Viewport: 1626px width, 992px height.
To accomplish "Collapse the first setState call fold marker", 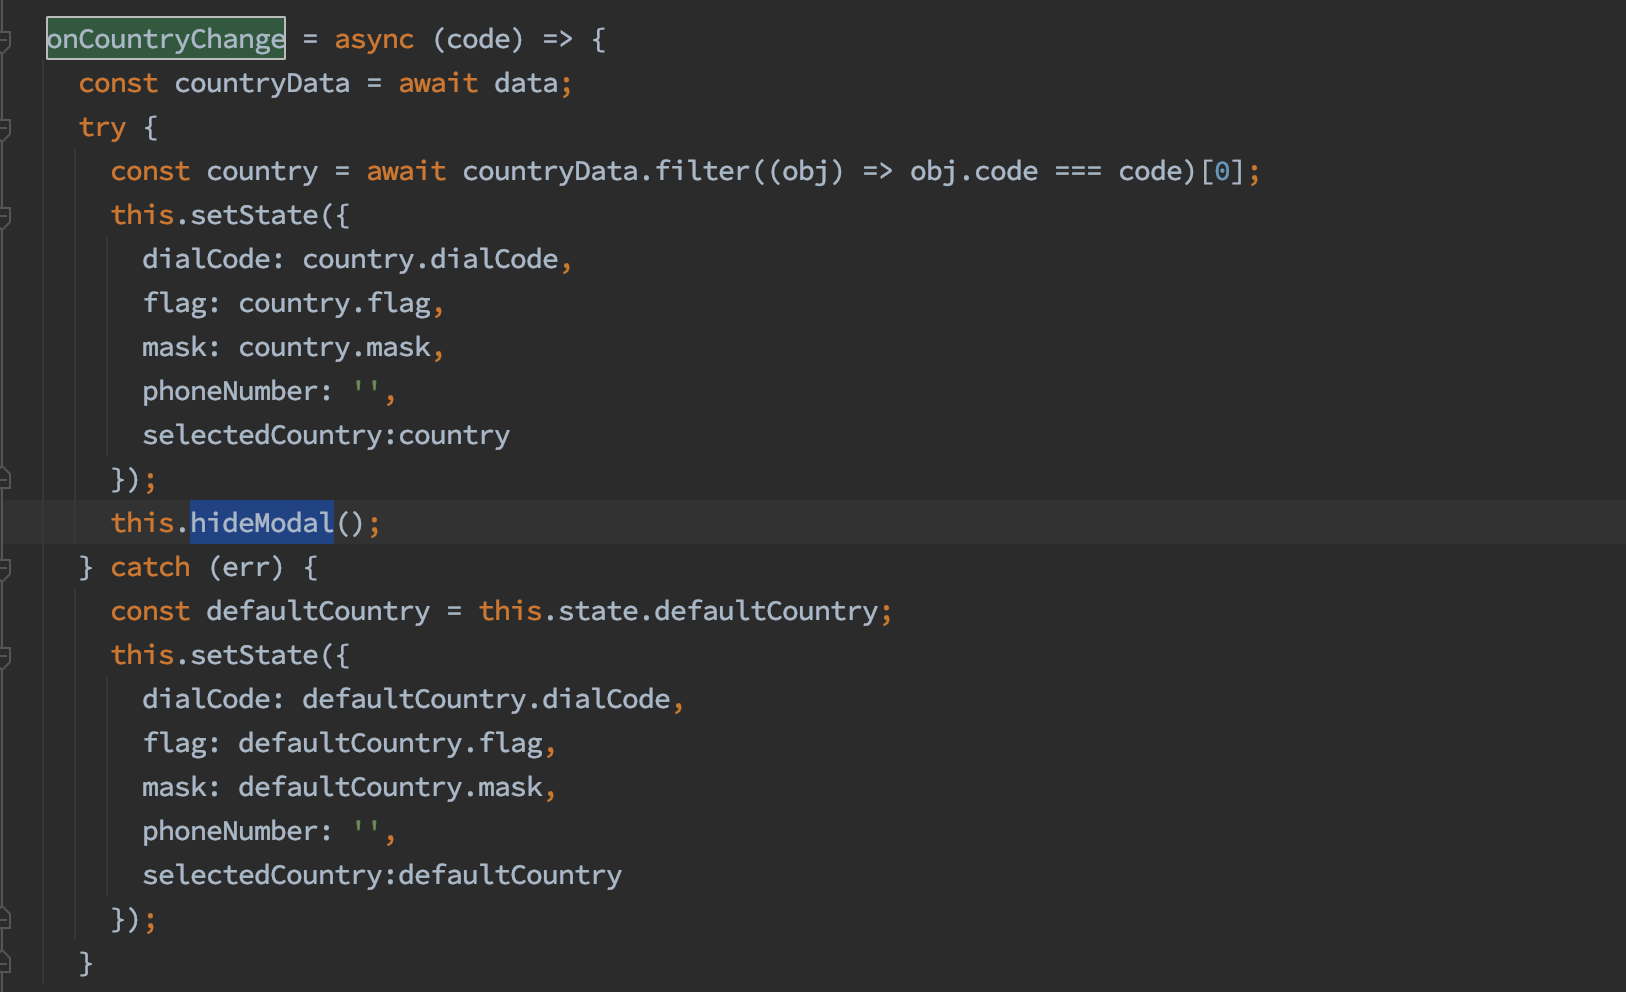I will pos(6,214).
